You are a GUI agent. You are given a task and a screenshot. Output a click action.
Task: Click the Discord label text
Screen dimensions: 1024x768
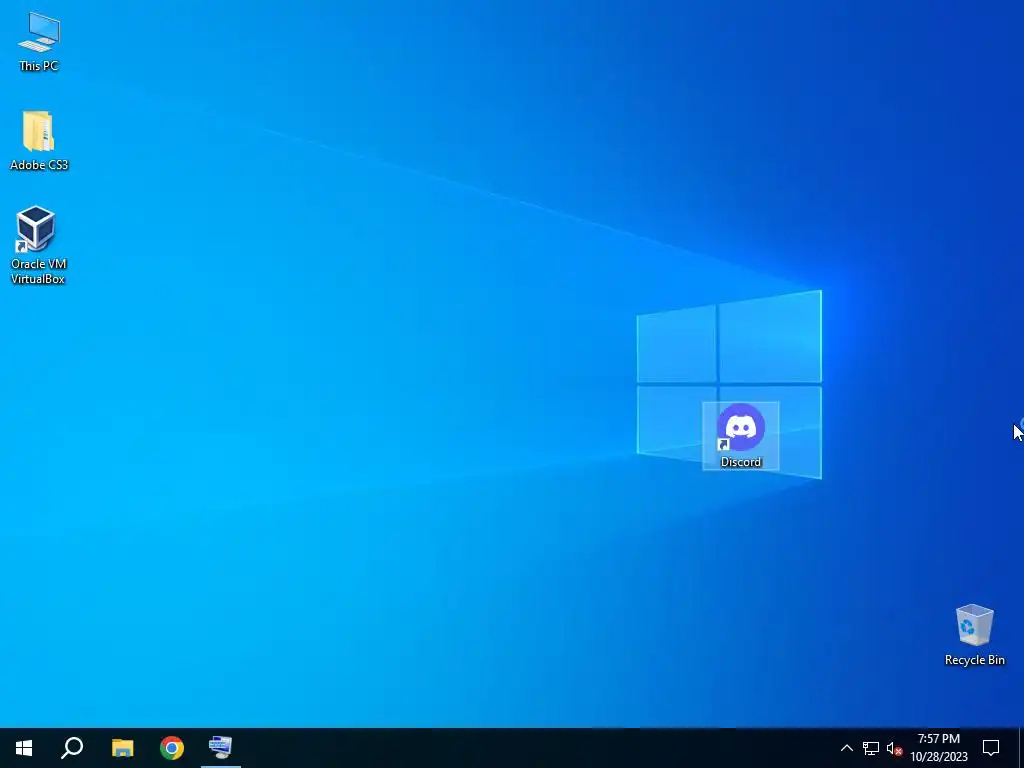click(741, 462)
